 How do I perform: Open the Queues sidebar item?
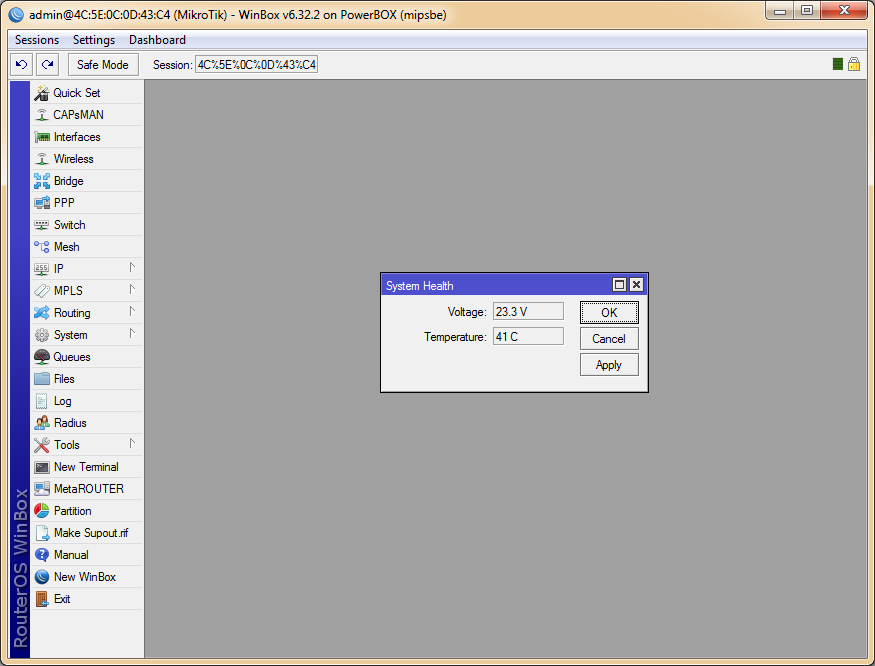(72, 357)
